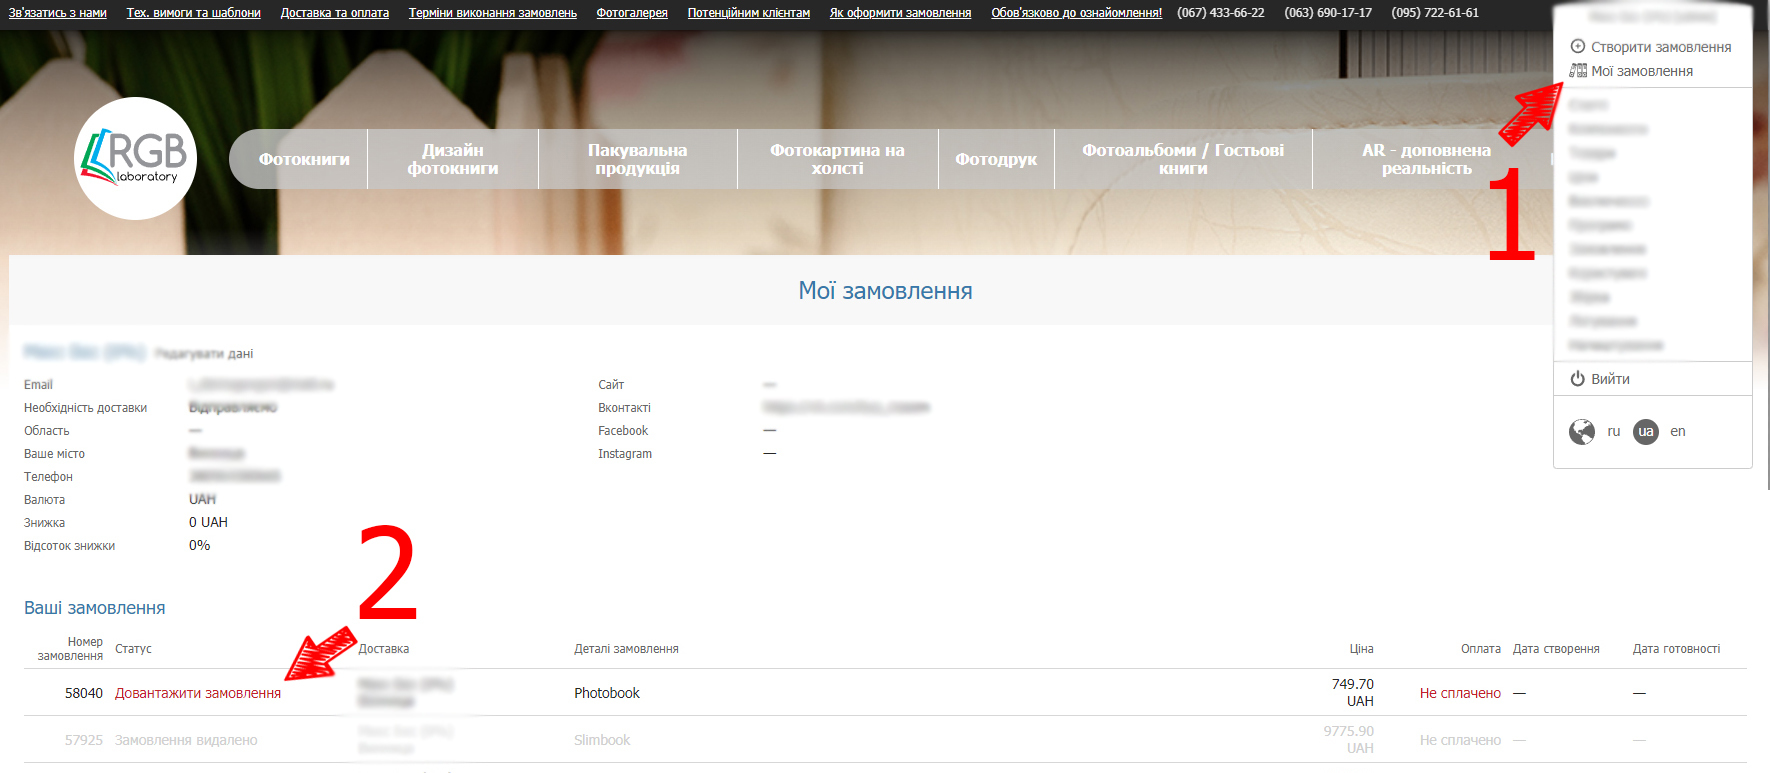The width and height of the screenshot is (1770, 773).
Task: Switch language to en
Action: [1678, 431]
